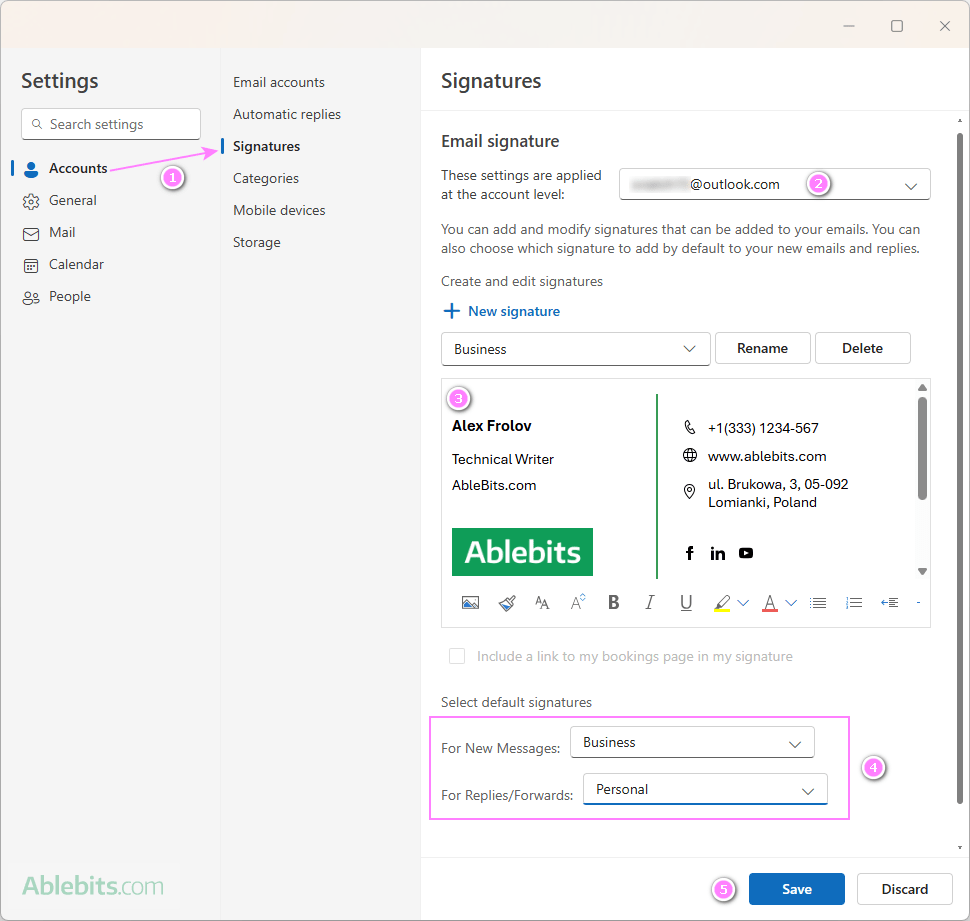
Task: Decrease indent in signature editor
Action: [x=890, y=602]
